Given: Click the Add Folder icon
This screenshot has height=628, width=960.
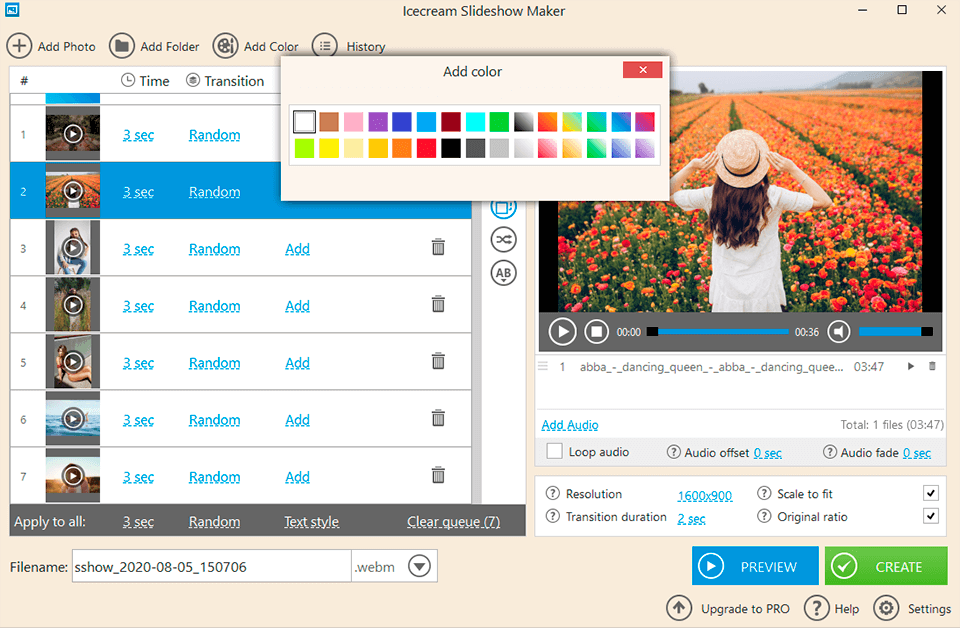Looking at the screenshot, I should click(122, 46).
